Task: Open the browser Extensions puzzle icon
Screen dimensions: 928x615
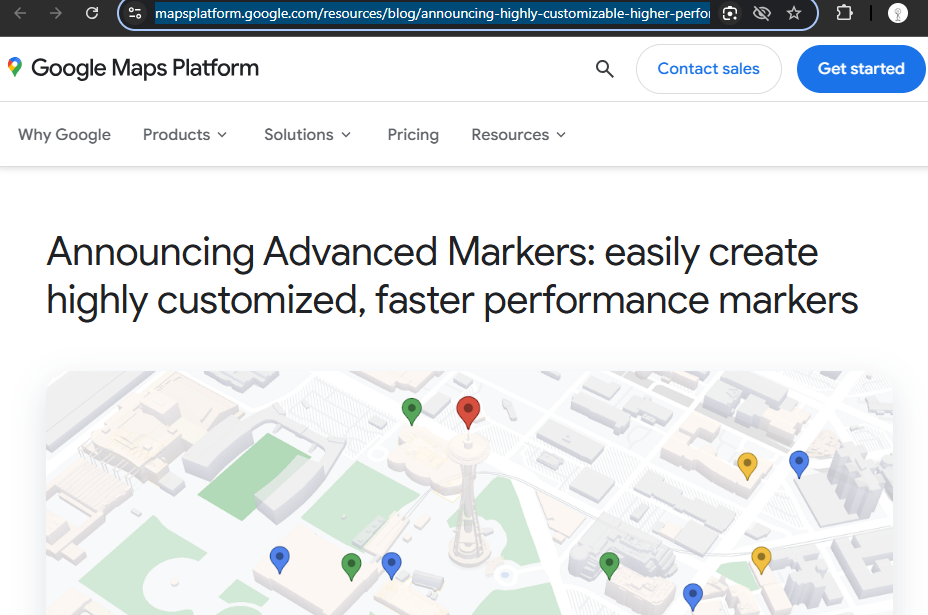Action: 845,13
